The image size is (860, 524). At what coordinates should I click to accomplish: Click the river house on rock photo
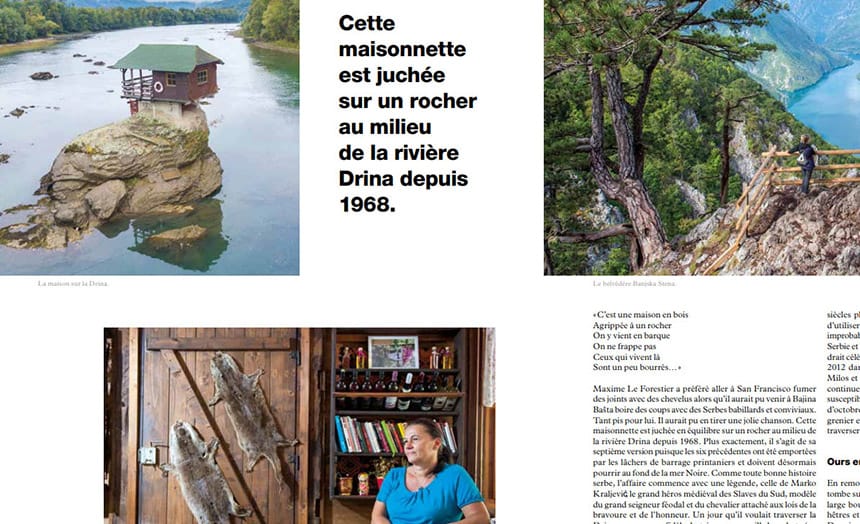(149, 137)
